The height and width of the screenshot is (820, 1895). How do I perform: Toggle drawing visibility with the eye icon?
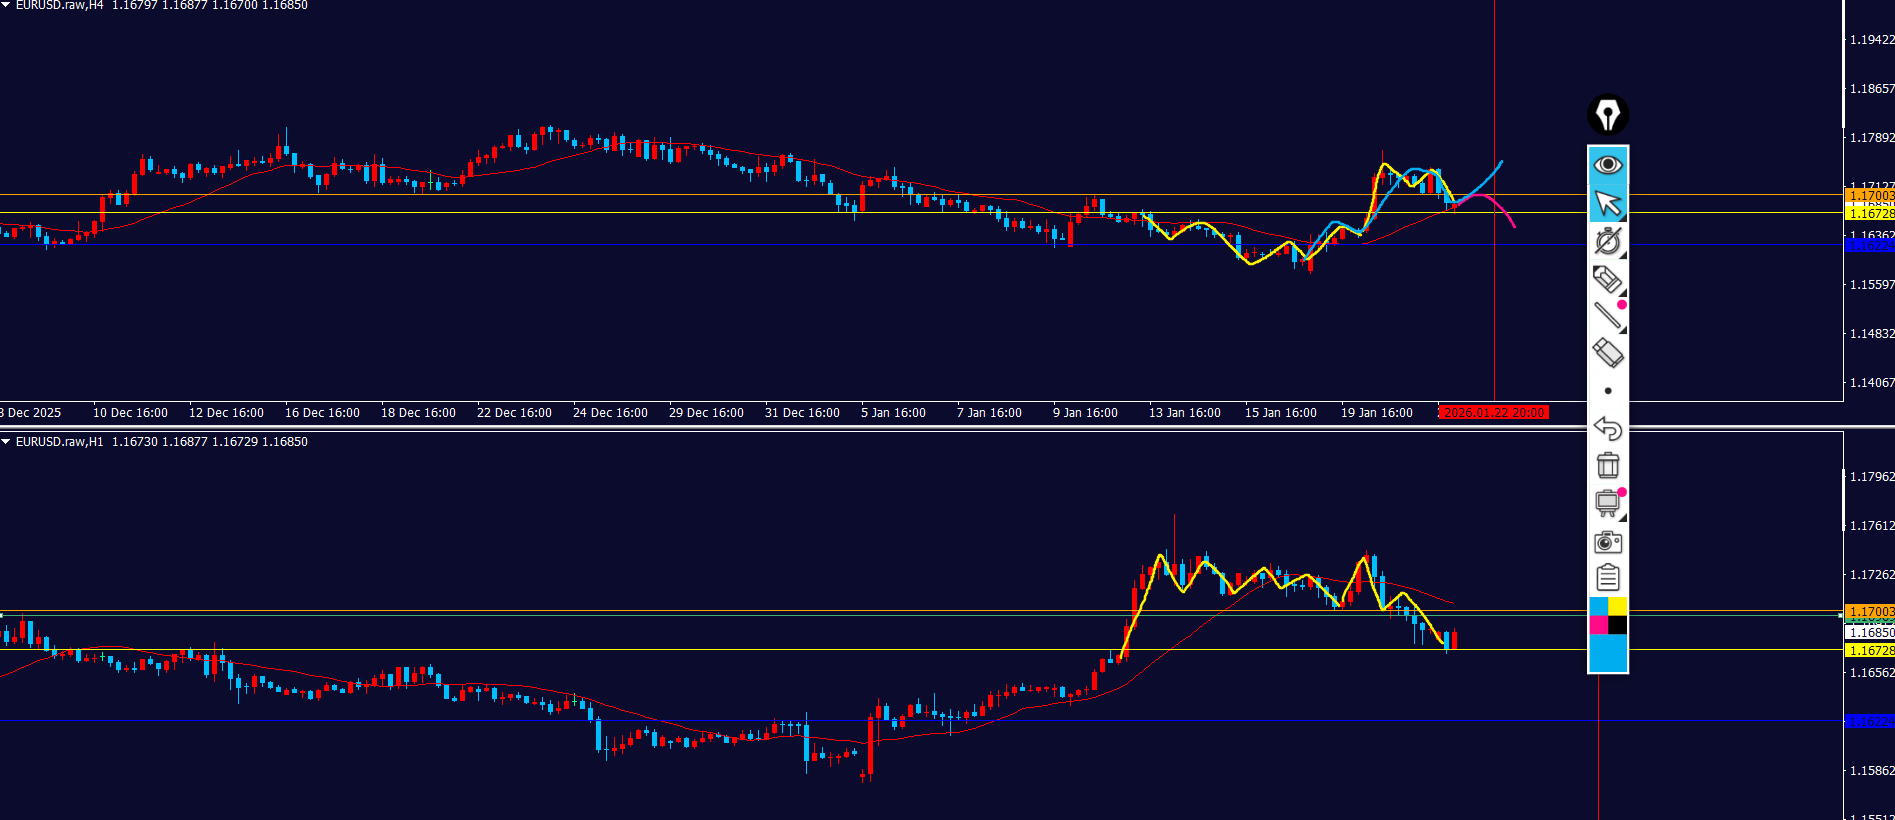click(x=1607, y=164)
